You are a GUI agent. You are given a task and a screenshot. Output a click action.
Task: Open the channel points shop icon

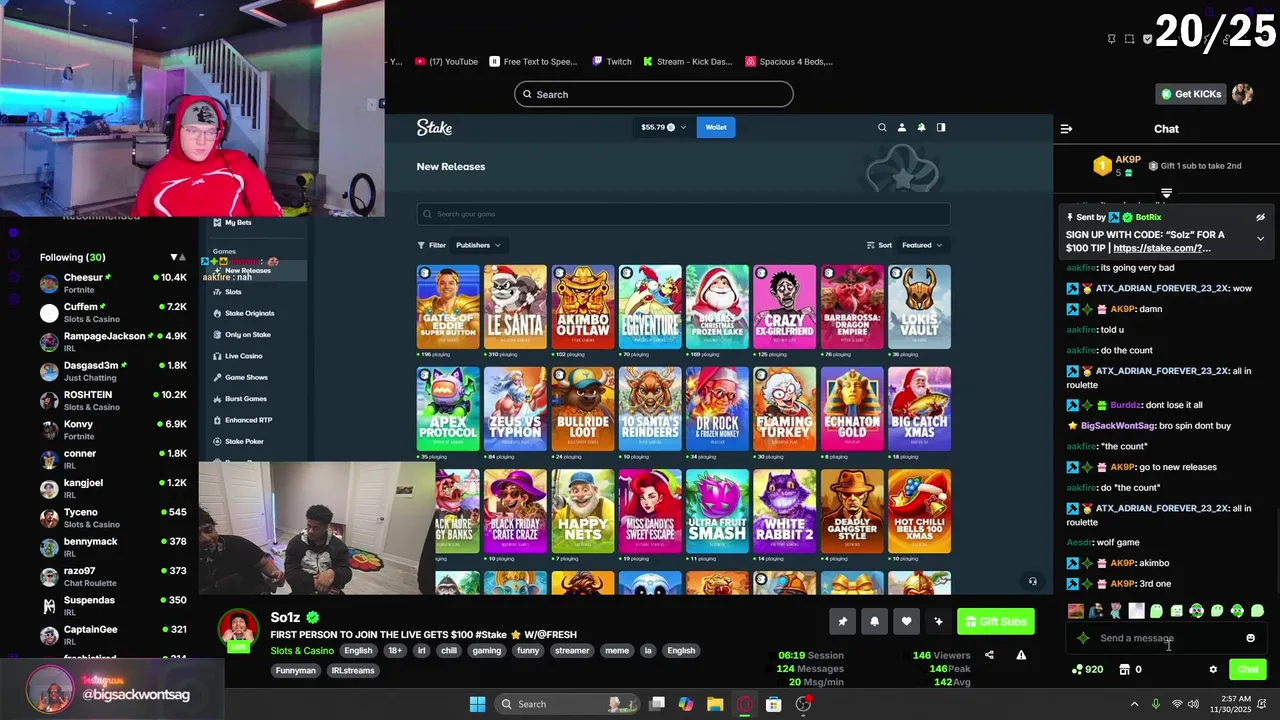(1124, 670)
